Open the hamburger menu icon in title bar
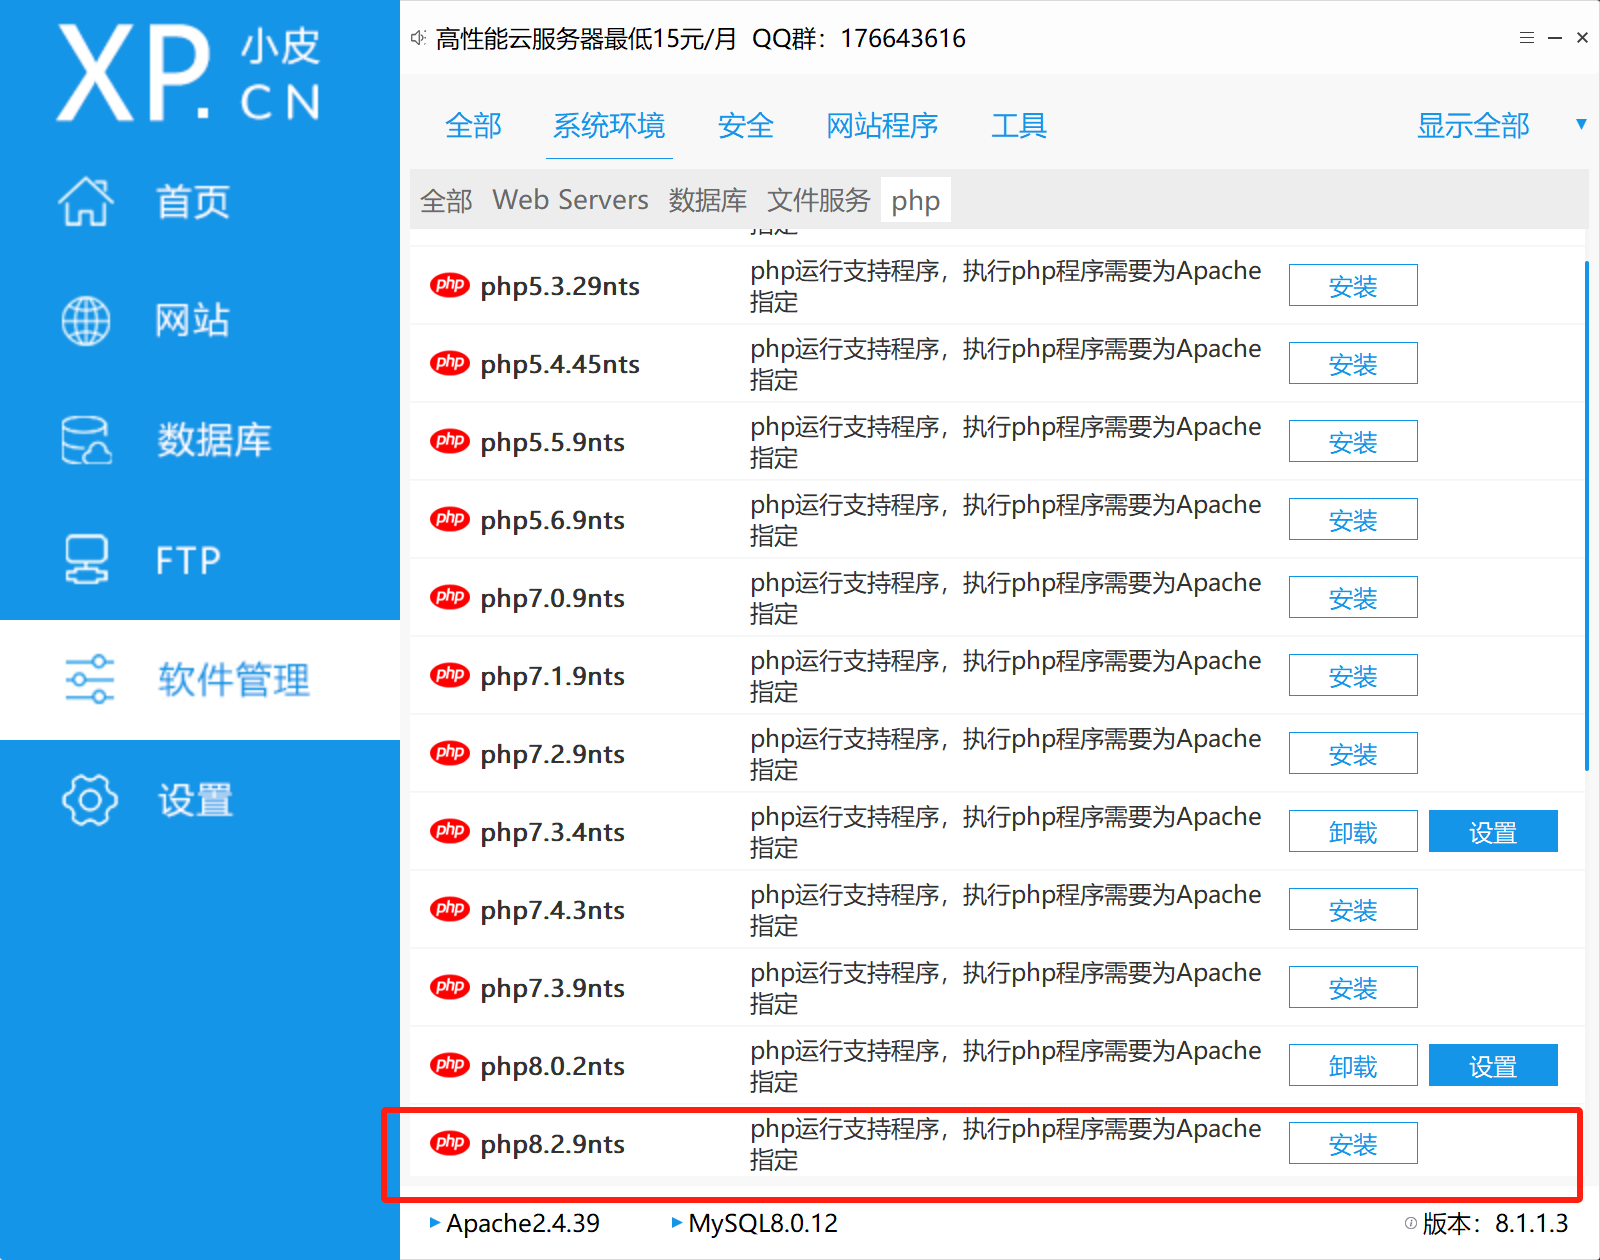This screenshot has height=1260, width=1600. 1527,38
